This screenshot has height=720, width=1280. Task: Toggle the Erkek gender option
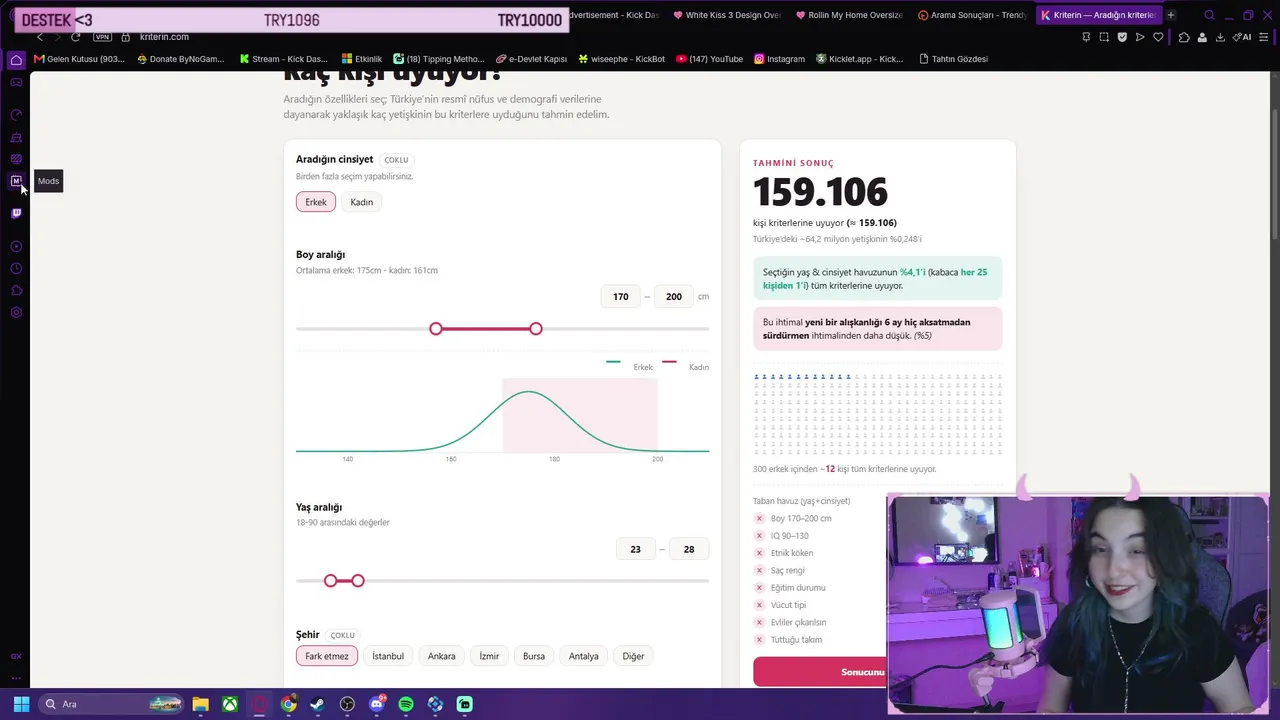coord(316,202)
